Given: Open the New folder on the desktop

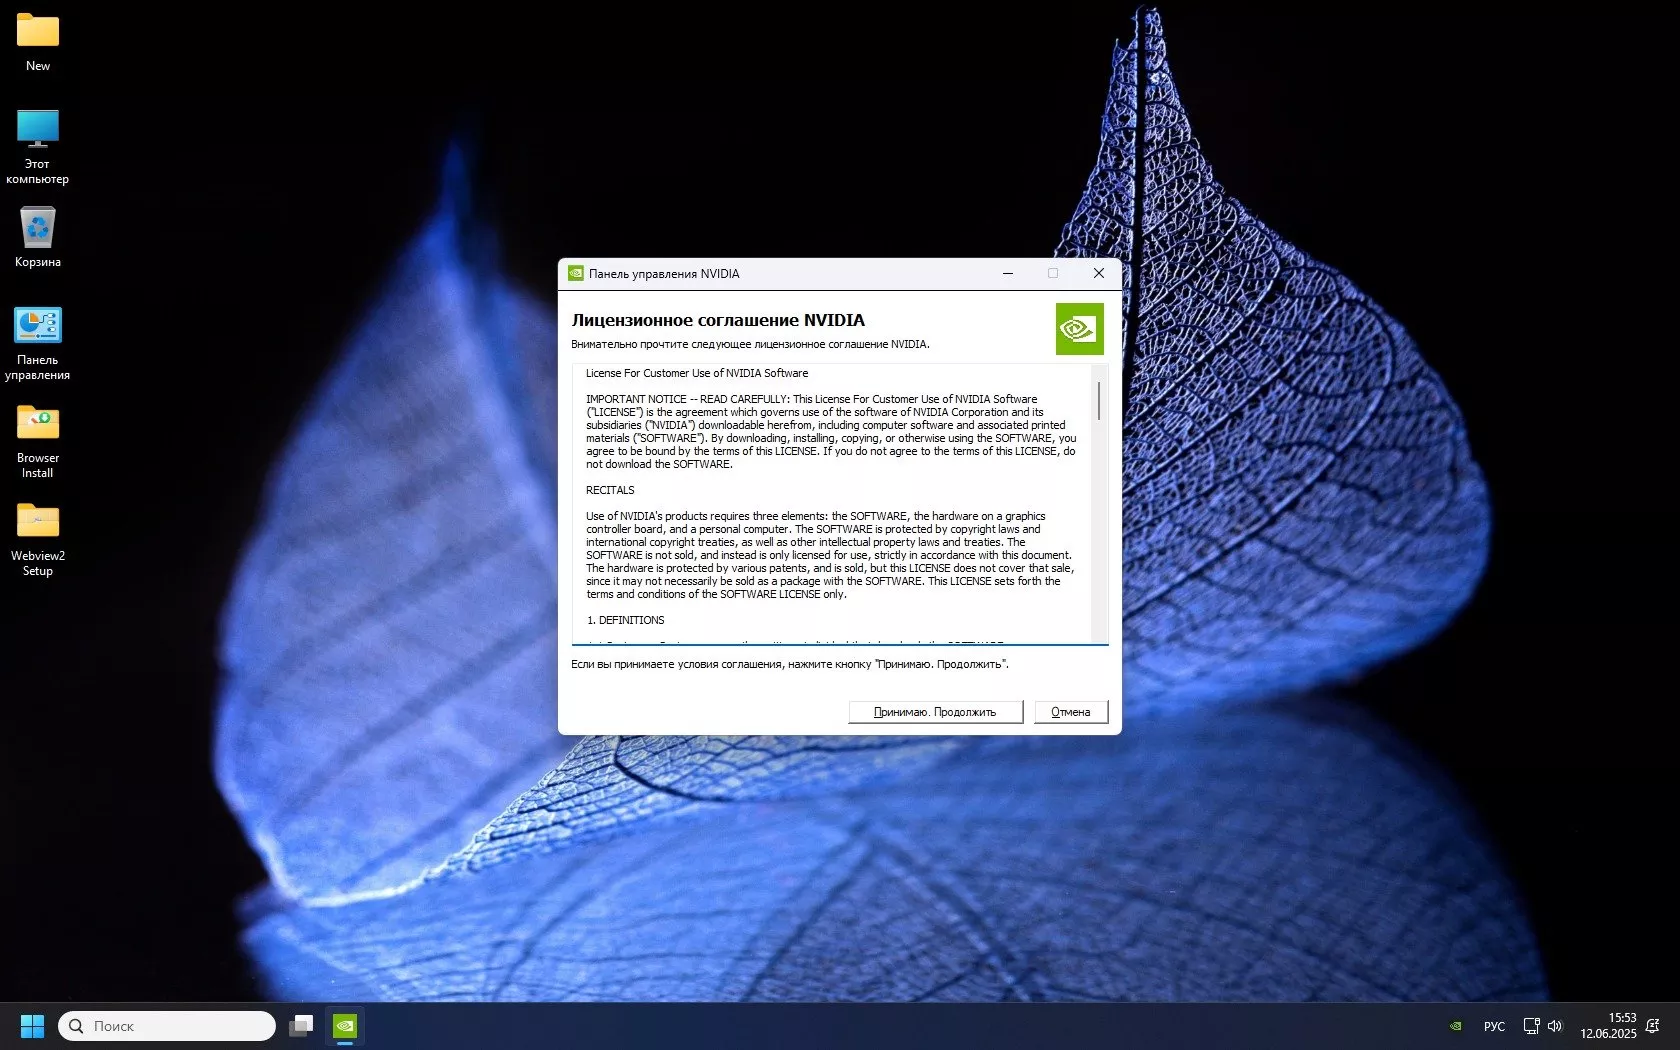Looking at the screenshot, I should click(x=37, y=32).
